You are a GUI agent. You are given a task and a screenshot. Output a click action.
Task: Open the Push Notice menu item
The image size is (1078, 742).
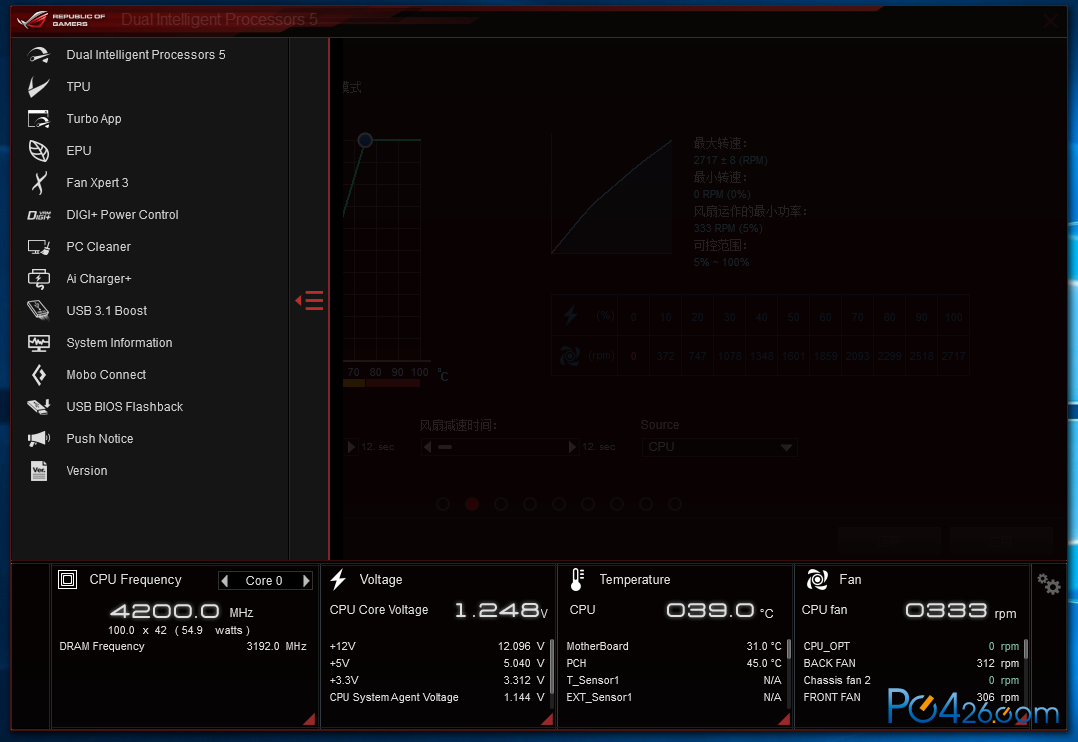100,439
